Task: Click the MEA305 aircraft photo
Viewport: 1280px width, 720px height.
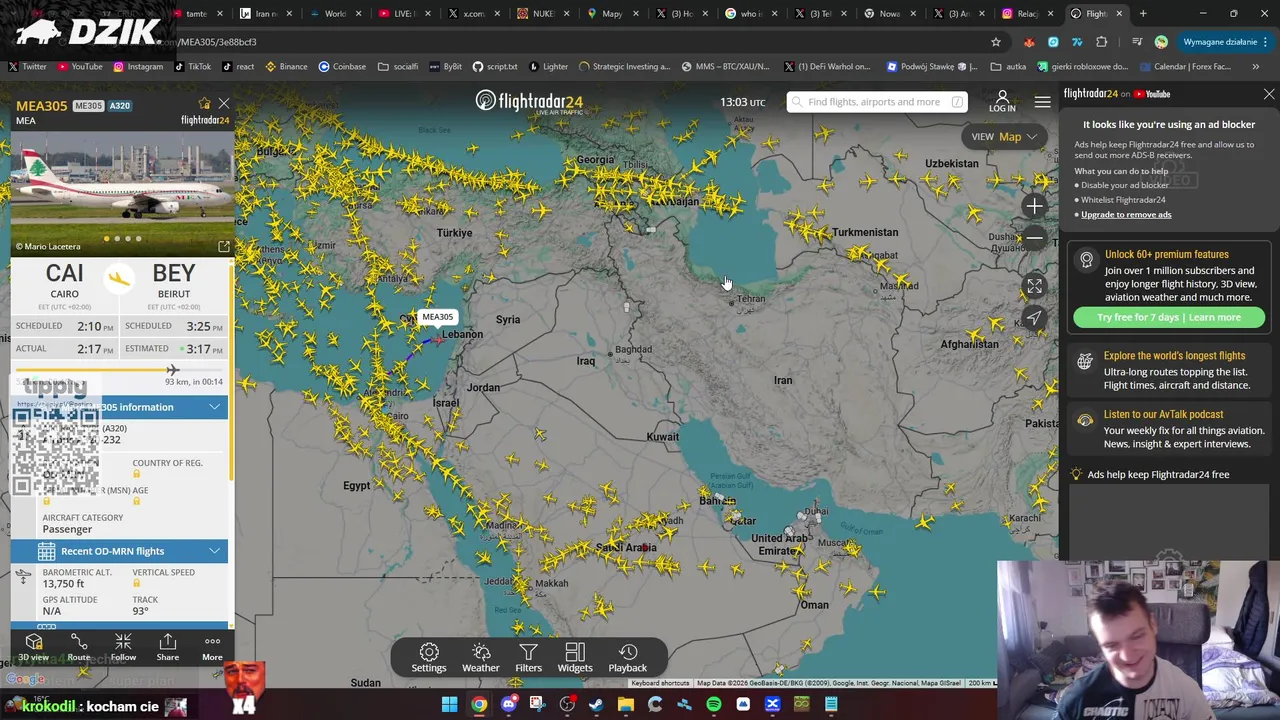Action: click(122, 192)
